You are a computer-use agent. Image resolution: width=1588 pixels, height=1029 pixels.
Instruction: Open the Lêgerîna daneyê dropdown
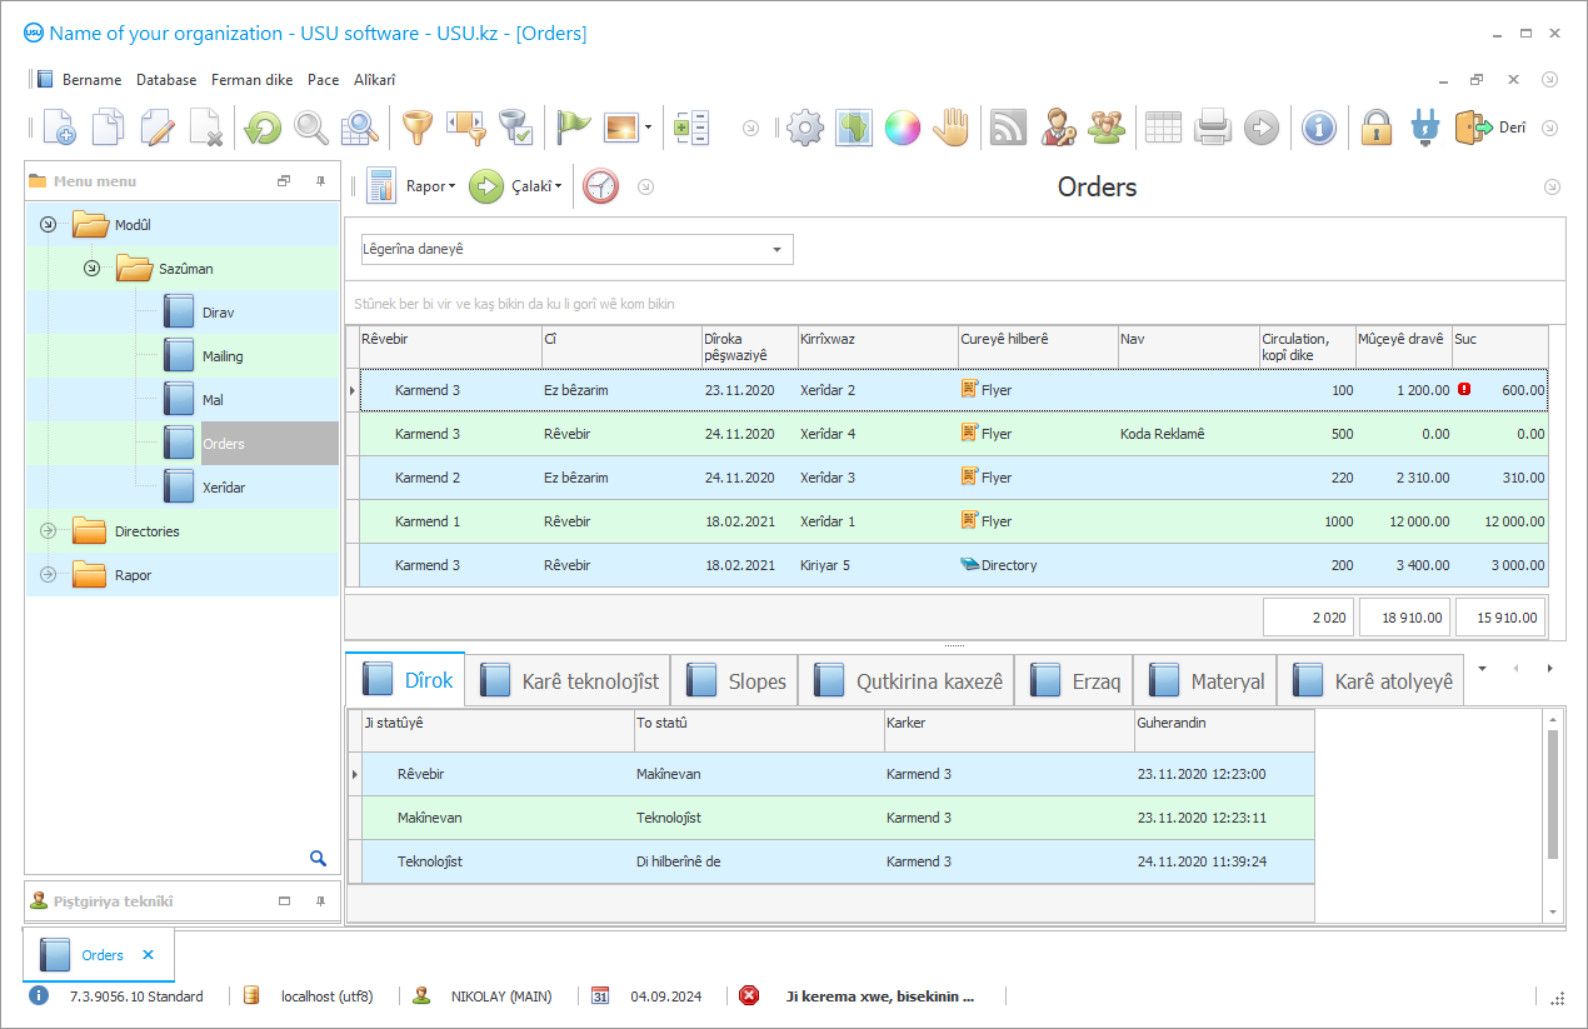tap(776, 250)
